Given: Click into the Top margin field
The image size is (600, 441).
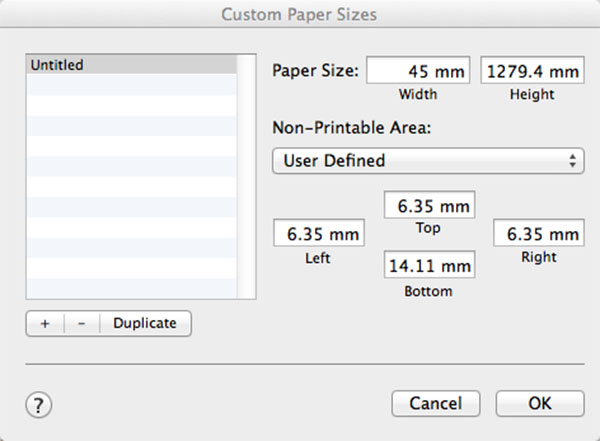Looking at the screenshot, I should (x=429, y=206).
